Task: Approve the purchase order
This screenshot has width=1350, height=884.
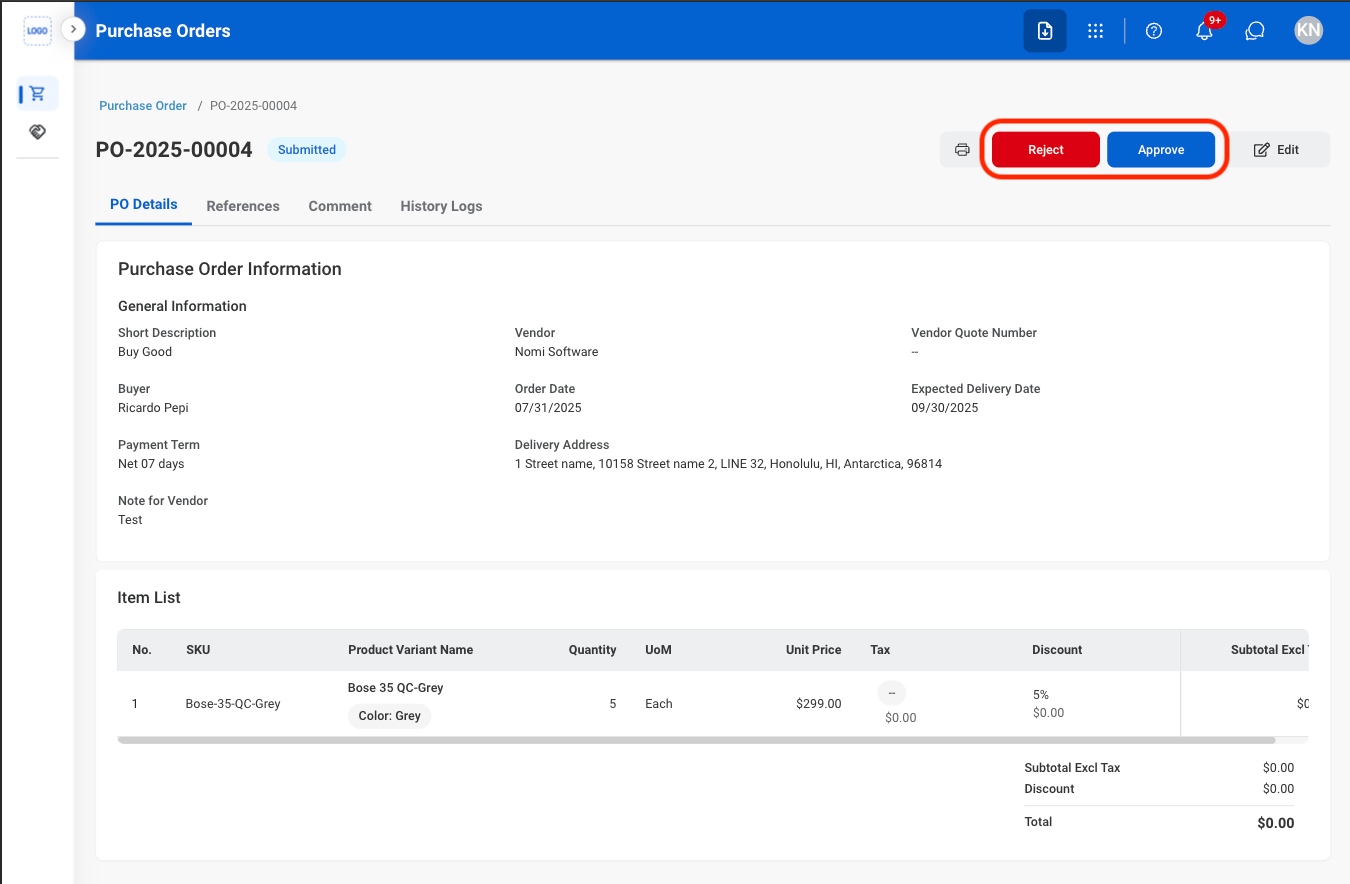Action: (x=1161, y=150)
